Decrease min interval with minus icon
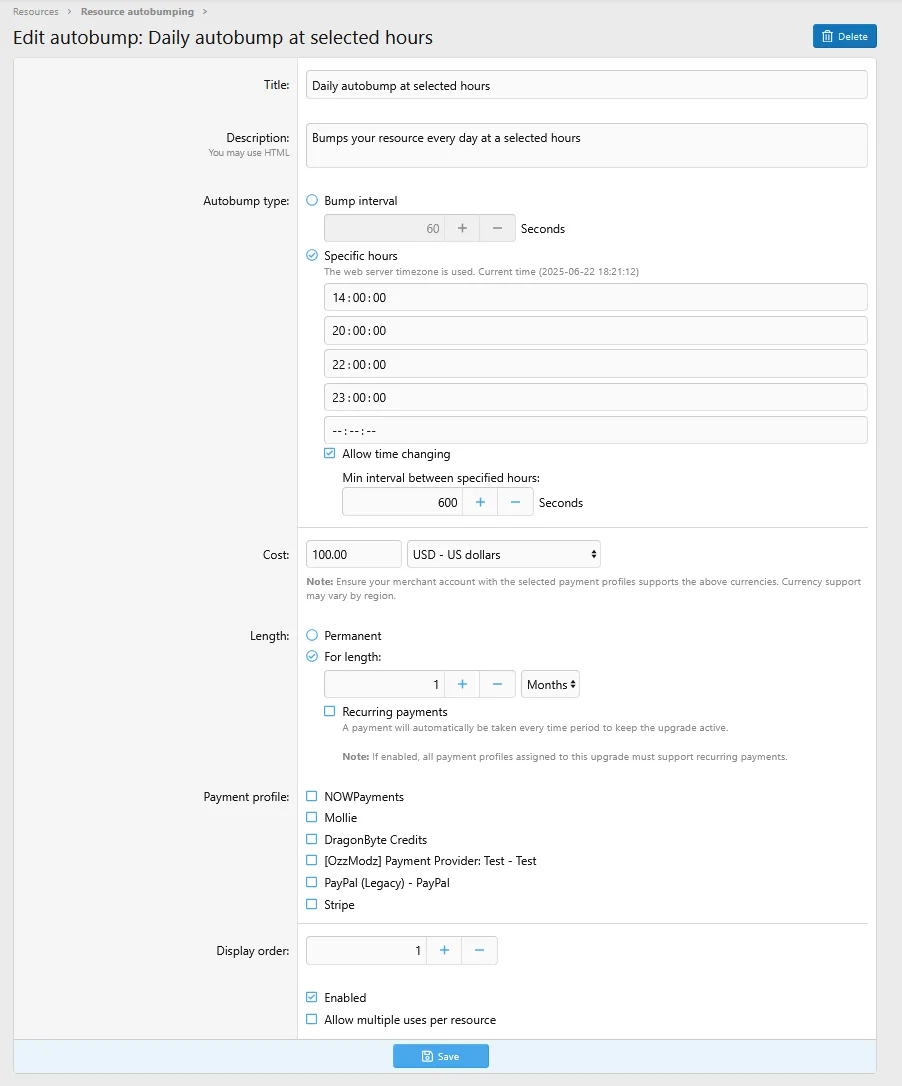 point(515,502)
